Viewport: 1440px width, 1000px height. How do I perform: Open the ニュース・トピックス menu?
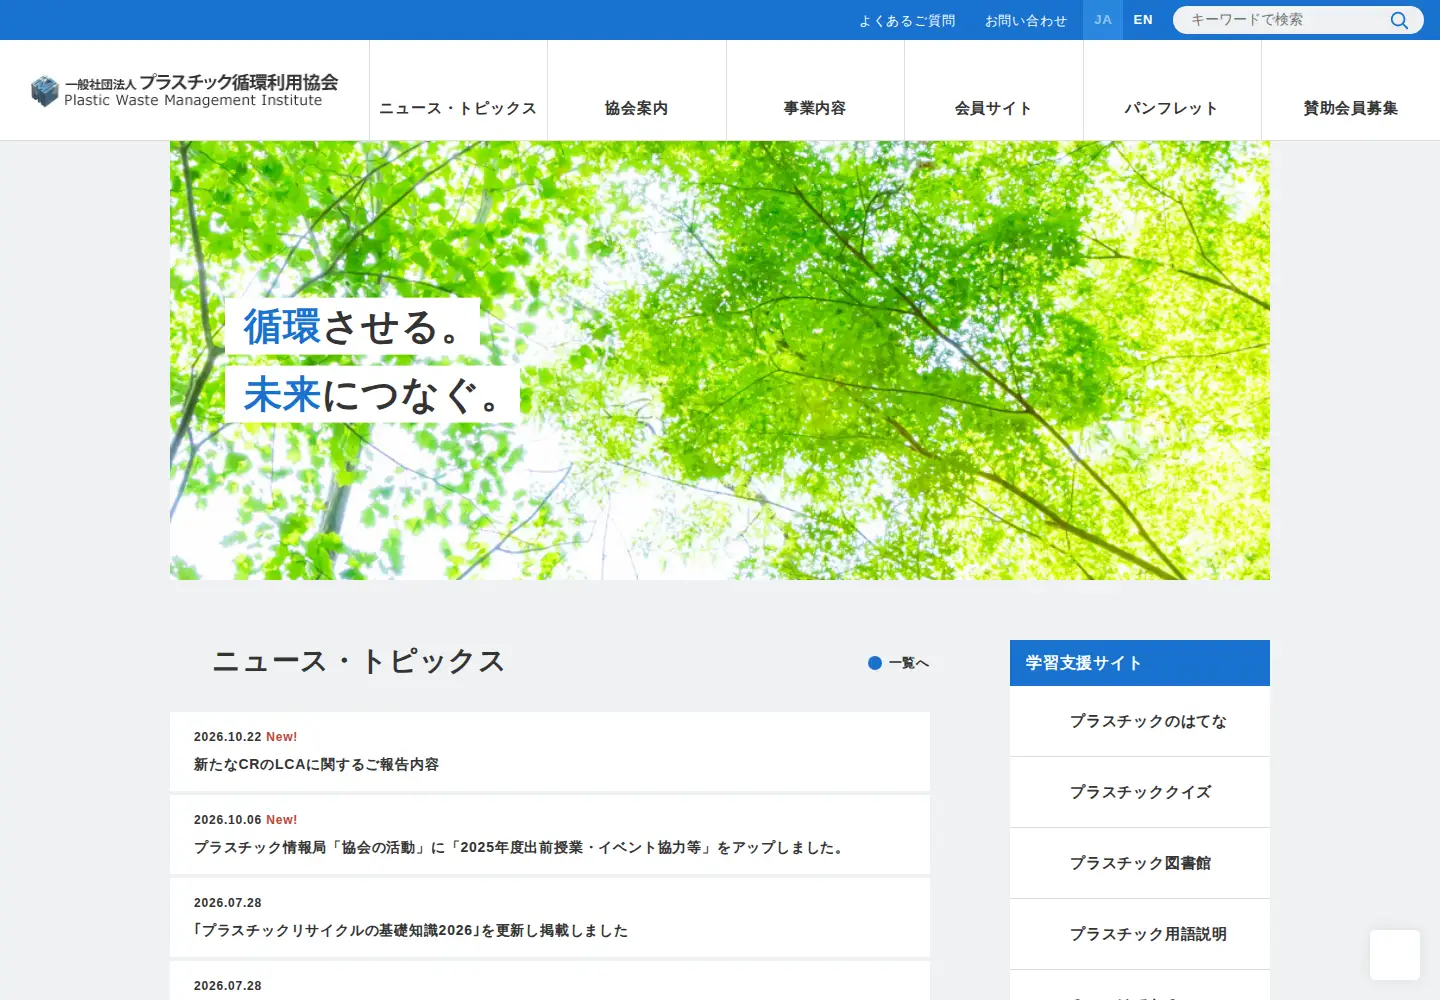(x=458, y=91)
